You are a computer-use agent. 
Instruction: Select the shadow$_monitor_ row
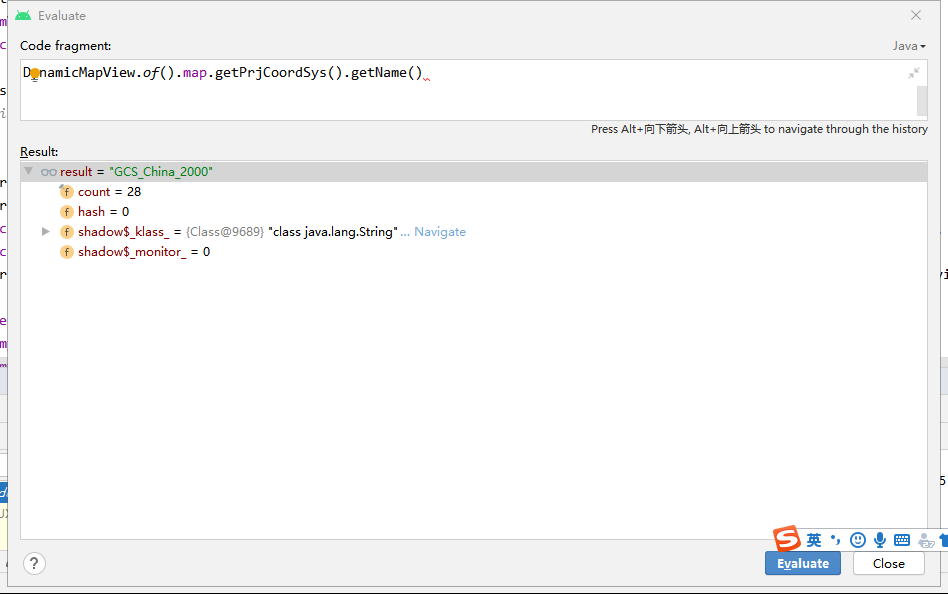coord(473,252)
